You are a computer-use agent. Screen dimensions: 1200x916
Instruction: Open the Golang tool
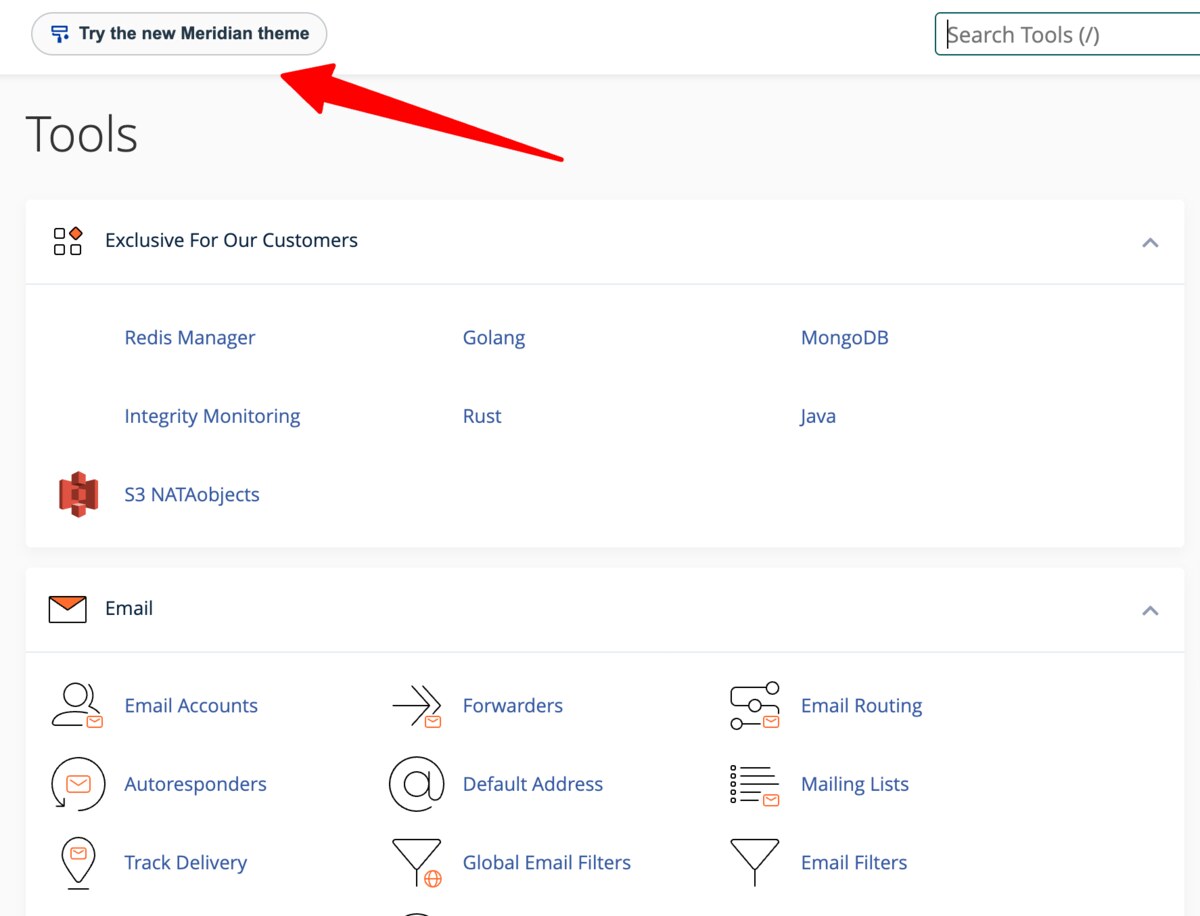[494, 338]
